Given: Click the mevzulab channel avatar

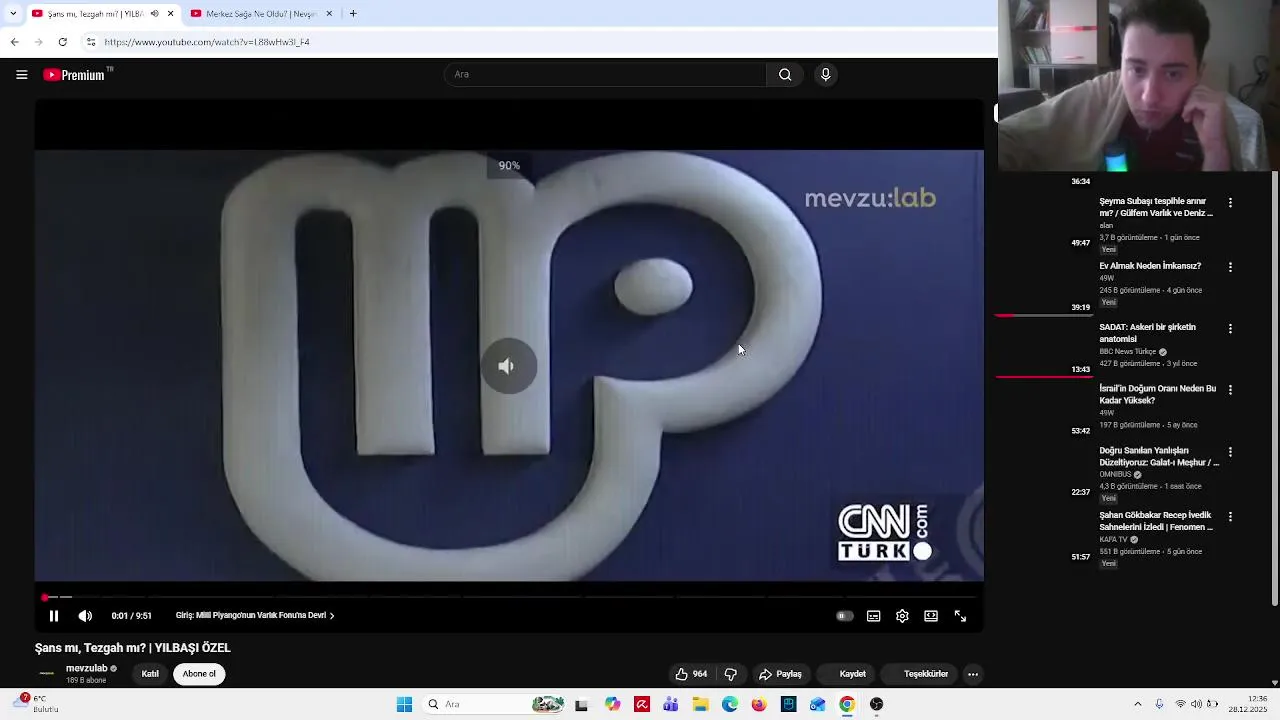Looking at the screenshot, I should (46, 674).
